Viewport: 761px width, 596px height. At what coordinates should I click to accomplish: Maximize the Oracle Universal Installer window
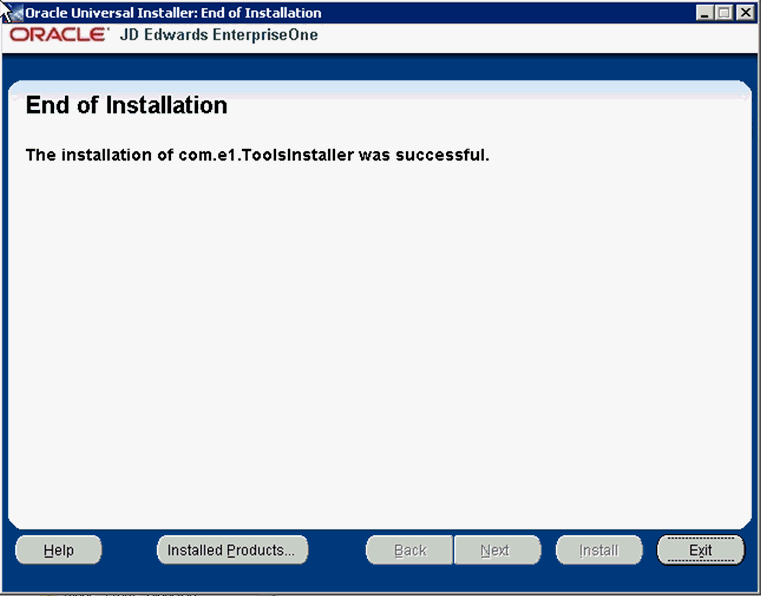[724, 13]
